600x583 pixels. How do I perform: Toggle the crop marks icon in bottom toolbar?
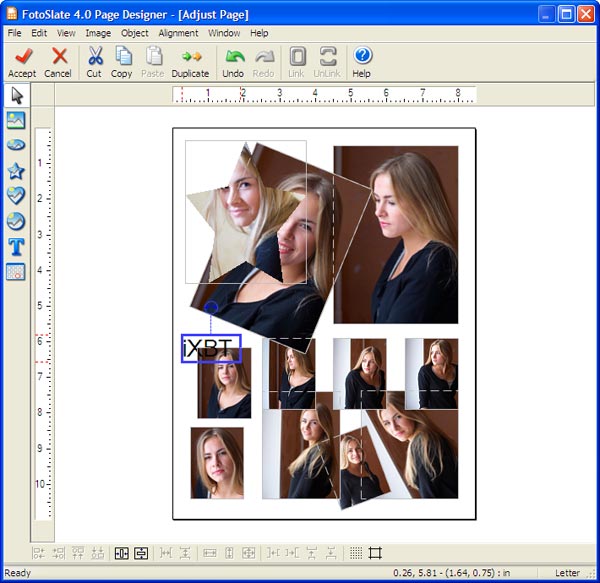376,553
